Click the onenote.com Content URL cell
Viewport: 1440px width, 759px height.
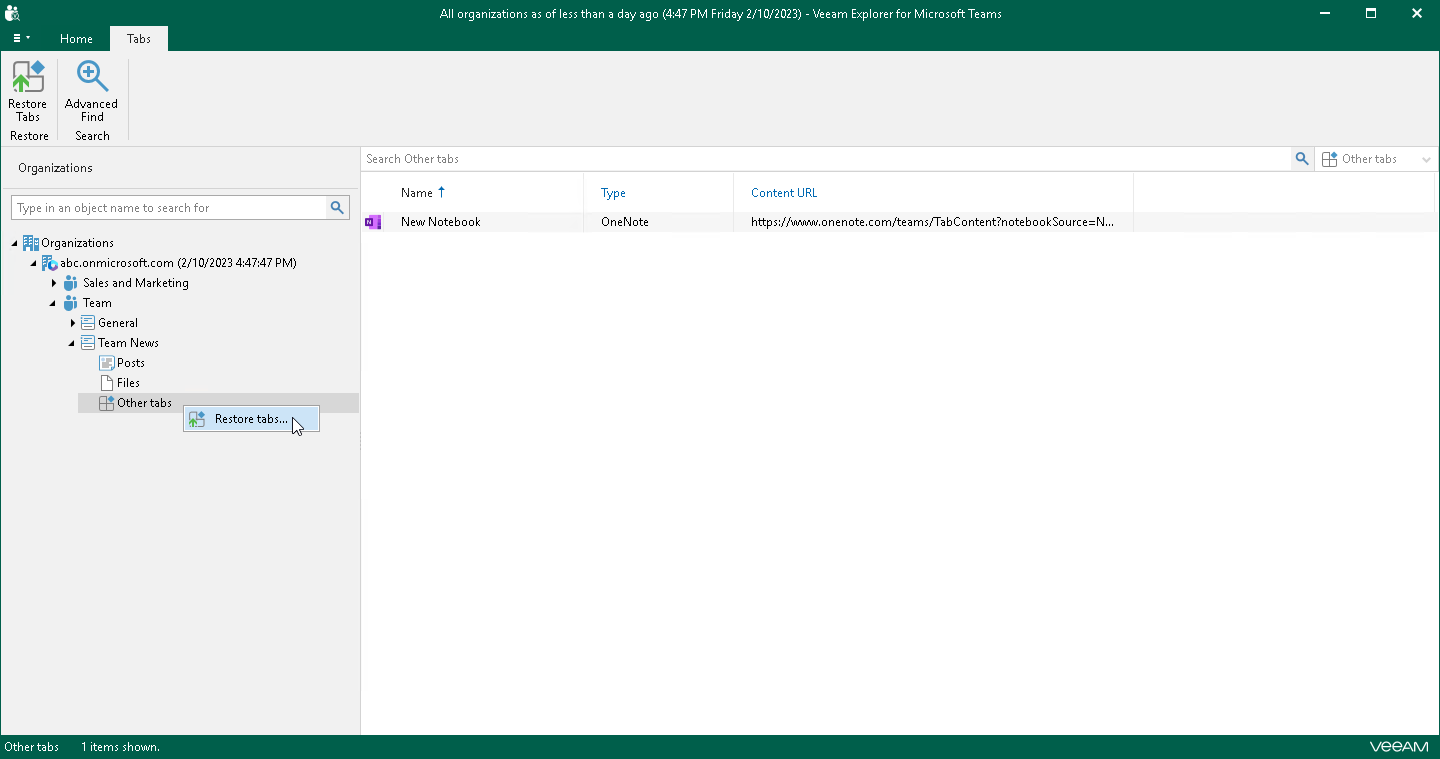(933, 222)
